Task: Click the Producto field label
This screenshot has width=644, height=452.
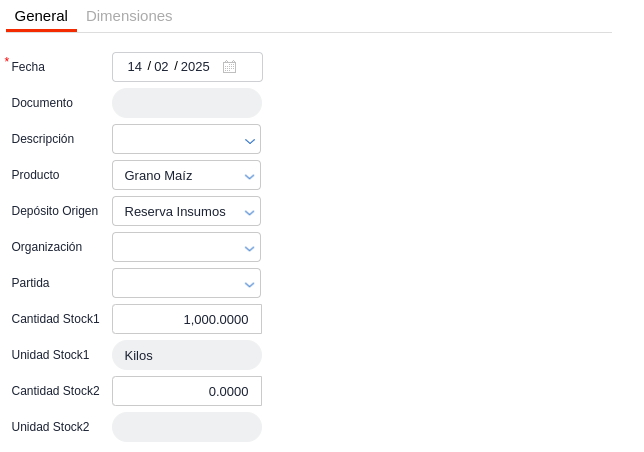Action: pyautogui.click(x=35, y=175)
